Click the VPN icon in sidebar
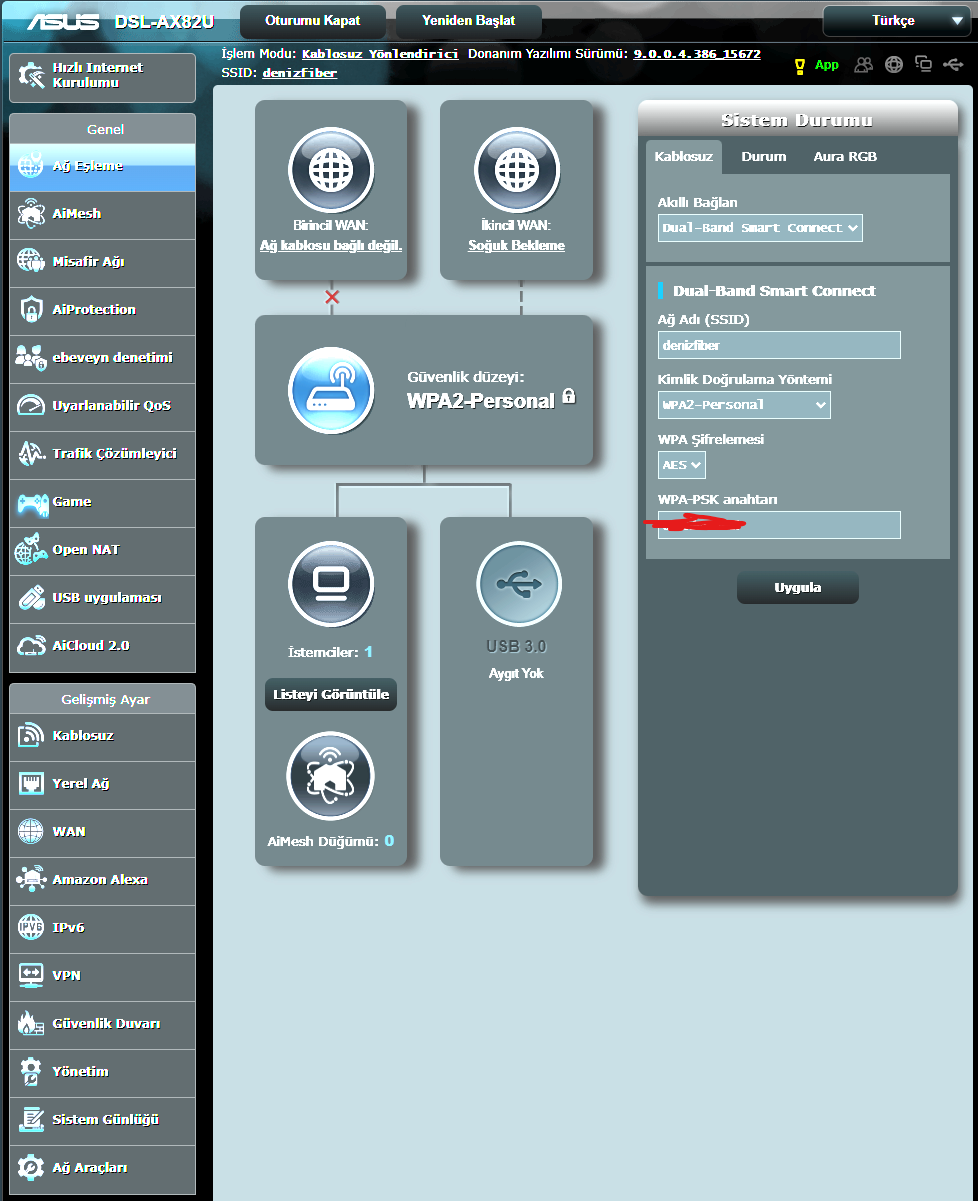978x1201 pixels. pyautogui.click(x=30, y=976)
